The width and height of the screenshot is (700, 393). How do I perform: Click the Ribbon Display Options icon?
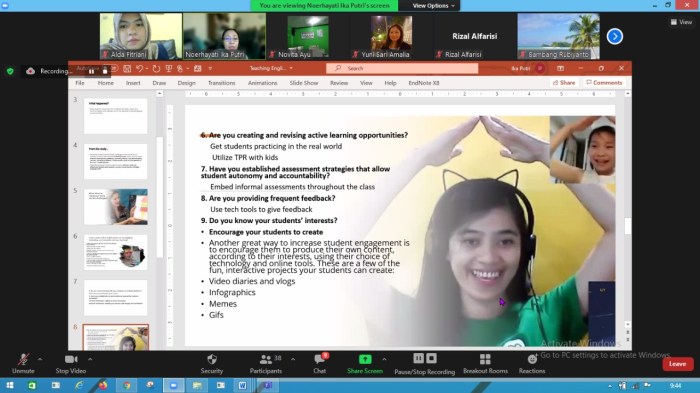[x=560, y=68]
